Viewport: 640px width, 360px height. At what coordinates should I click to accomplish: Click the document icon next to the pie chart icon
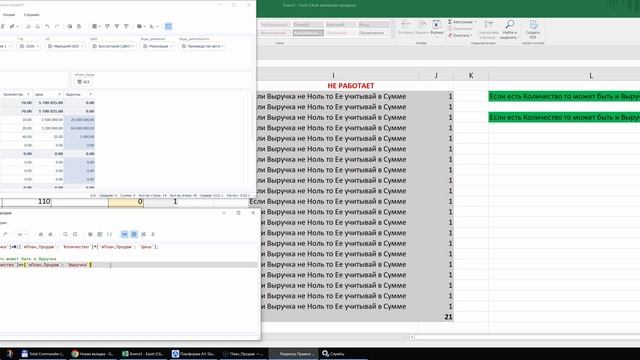(x=79, y=26)
